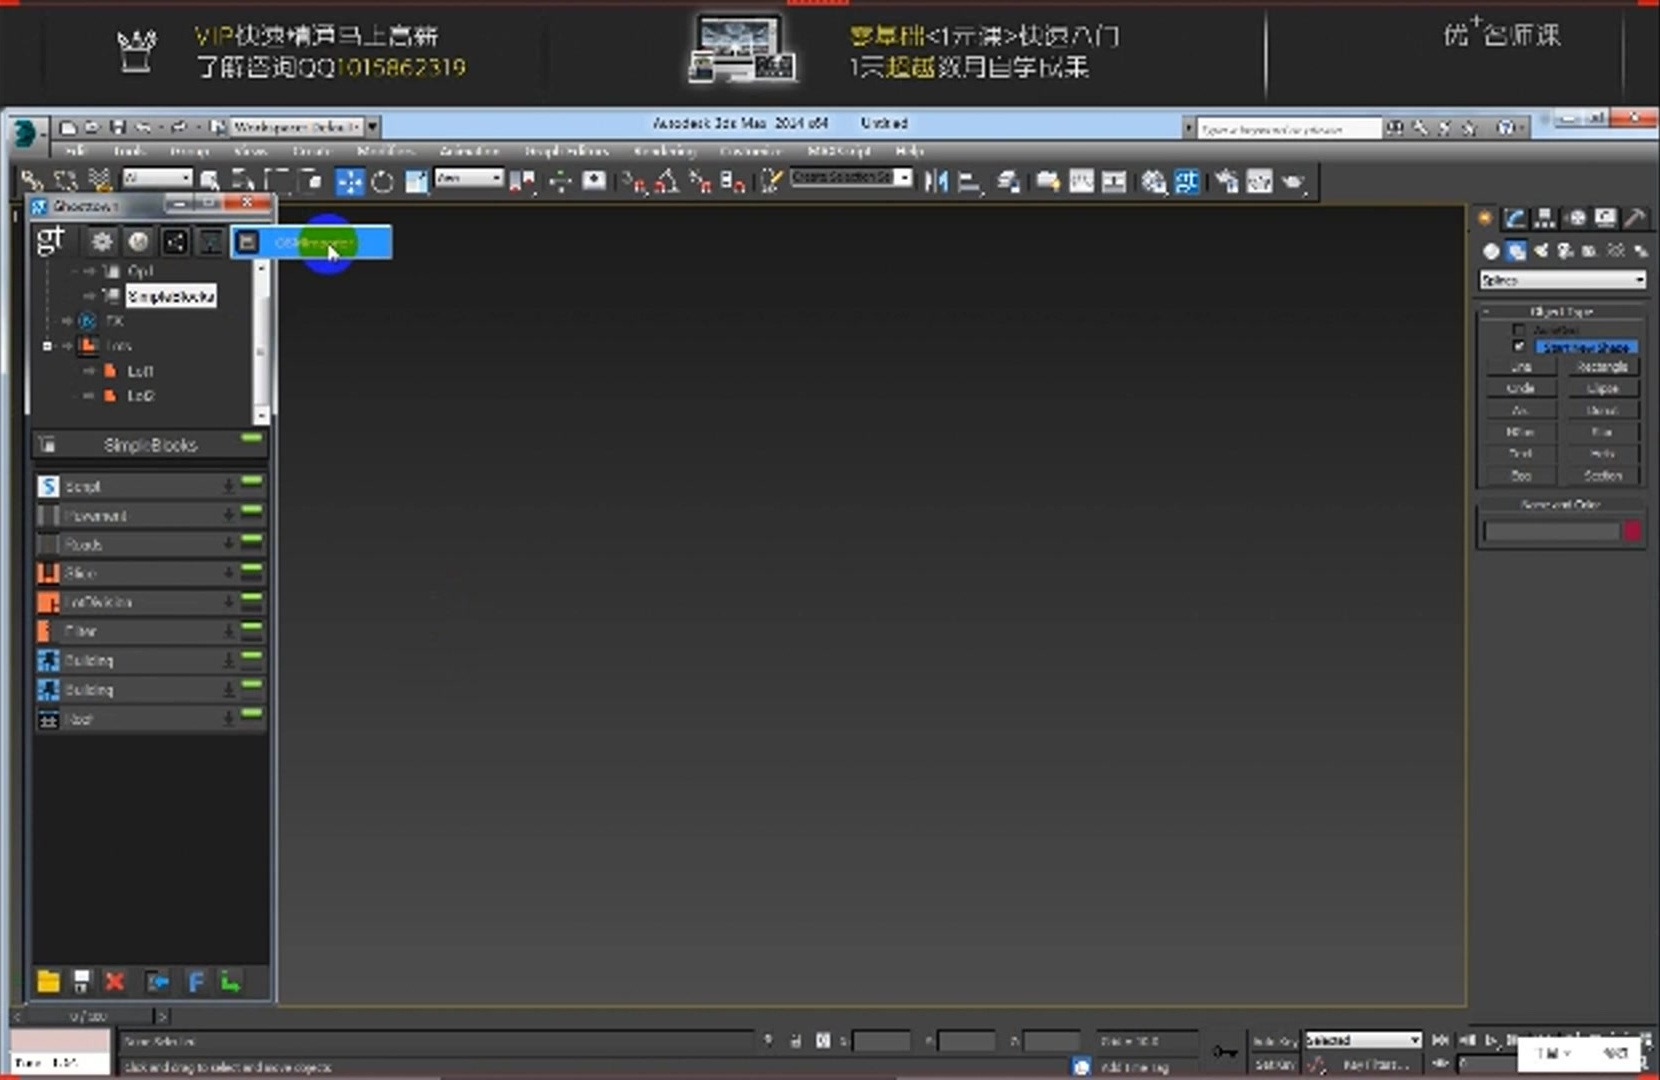
Task: Click the Ghosttown share nodes icon
Action: click(175, 241)
